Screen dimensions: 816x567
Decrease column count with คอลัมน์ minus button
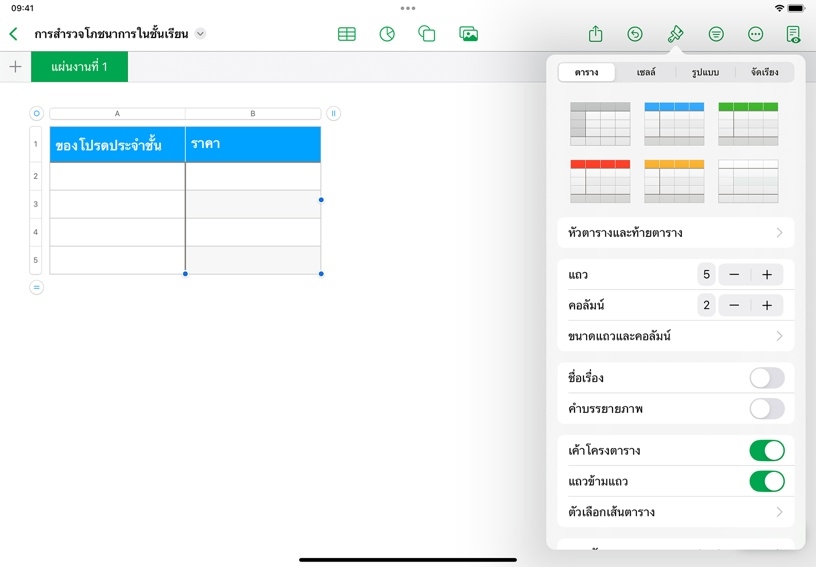[734, 305]
